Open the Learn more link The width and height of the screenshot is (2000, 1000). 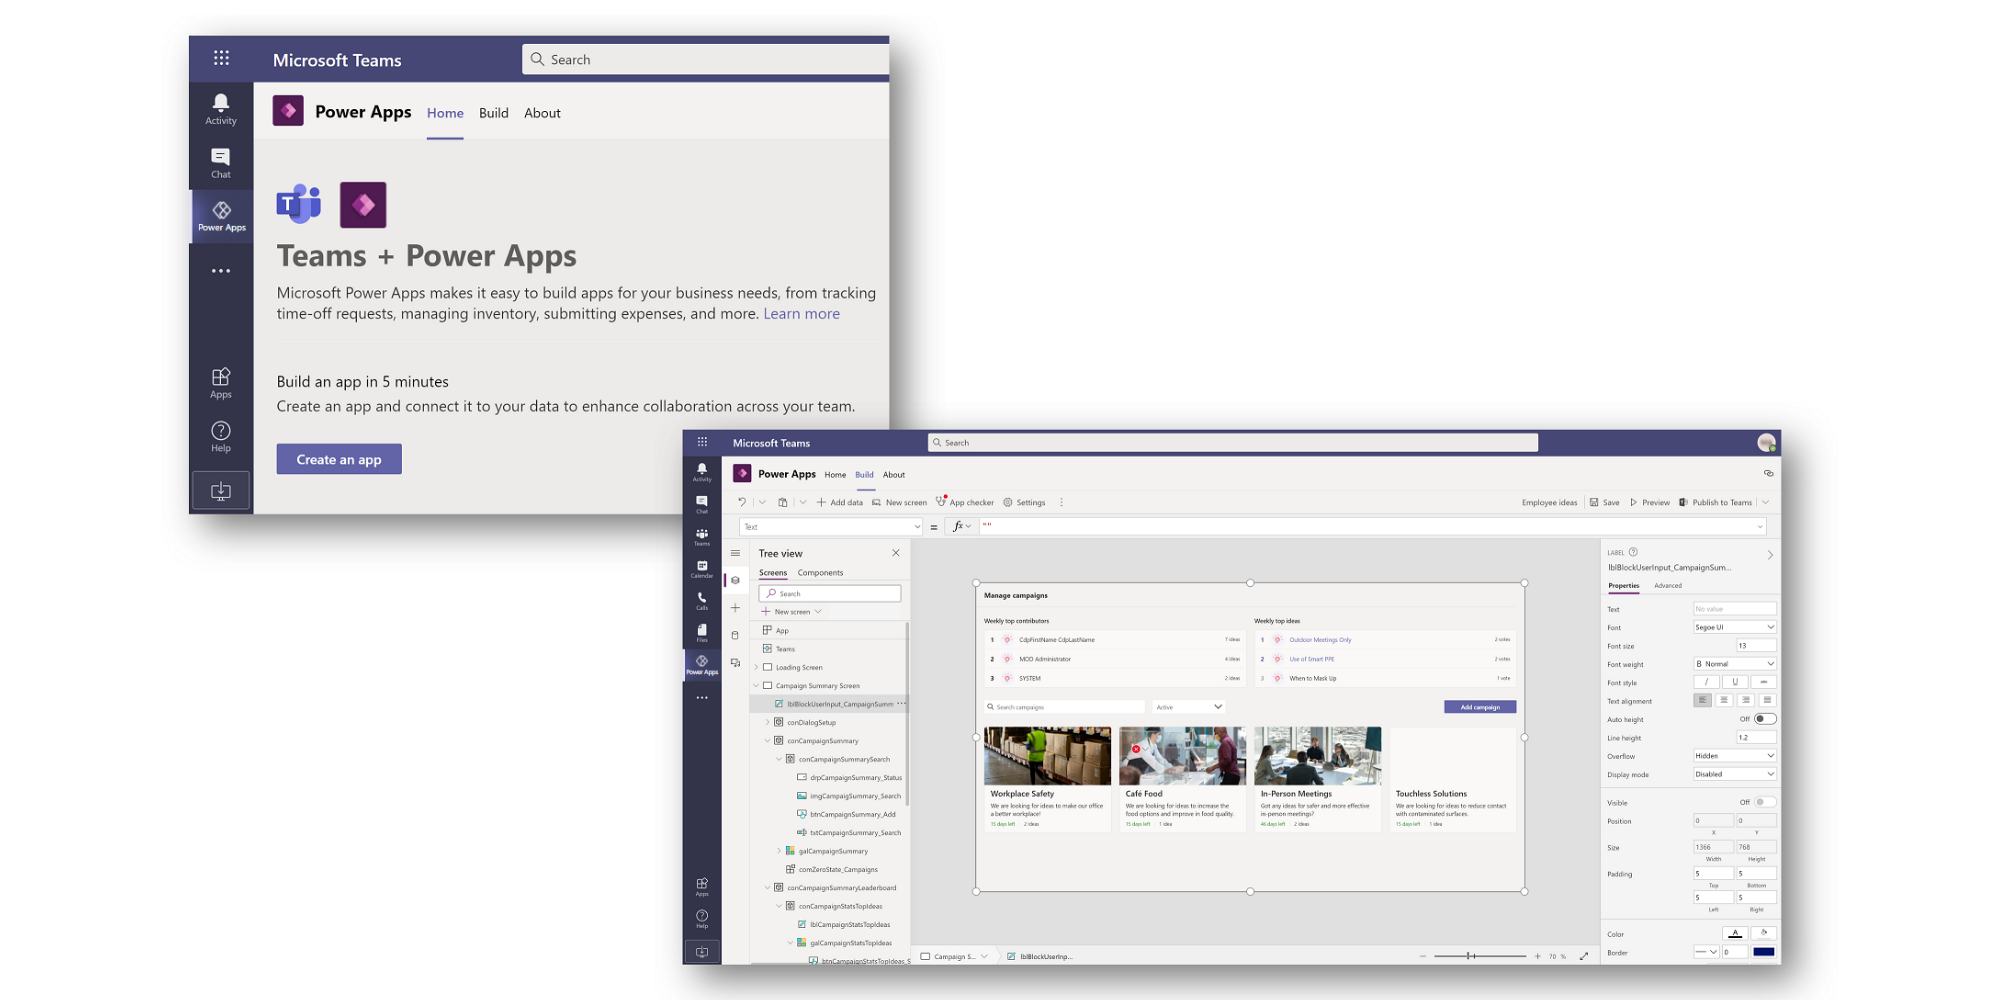pos(801,313)
